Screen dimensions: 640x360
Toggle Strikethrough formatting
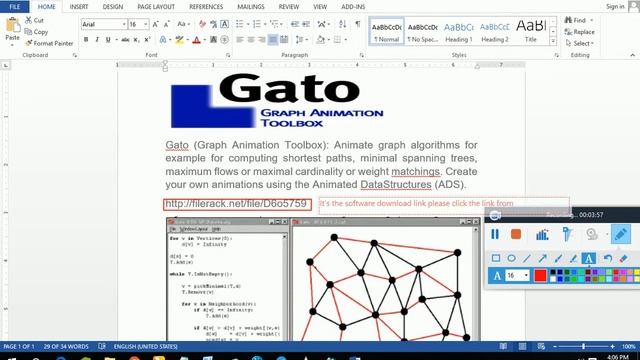pyautogui.click(x=125, y=40)
